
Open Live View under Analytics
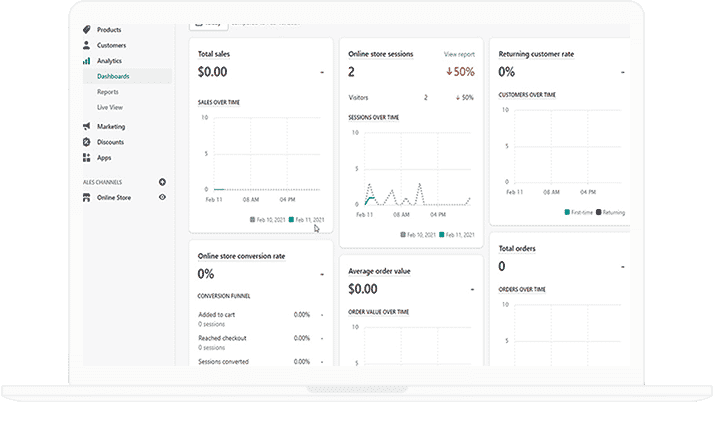tap(110, 107)
